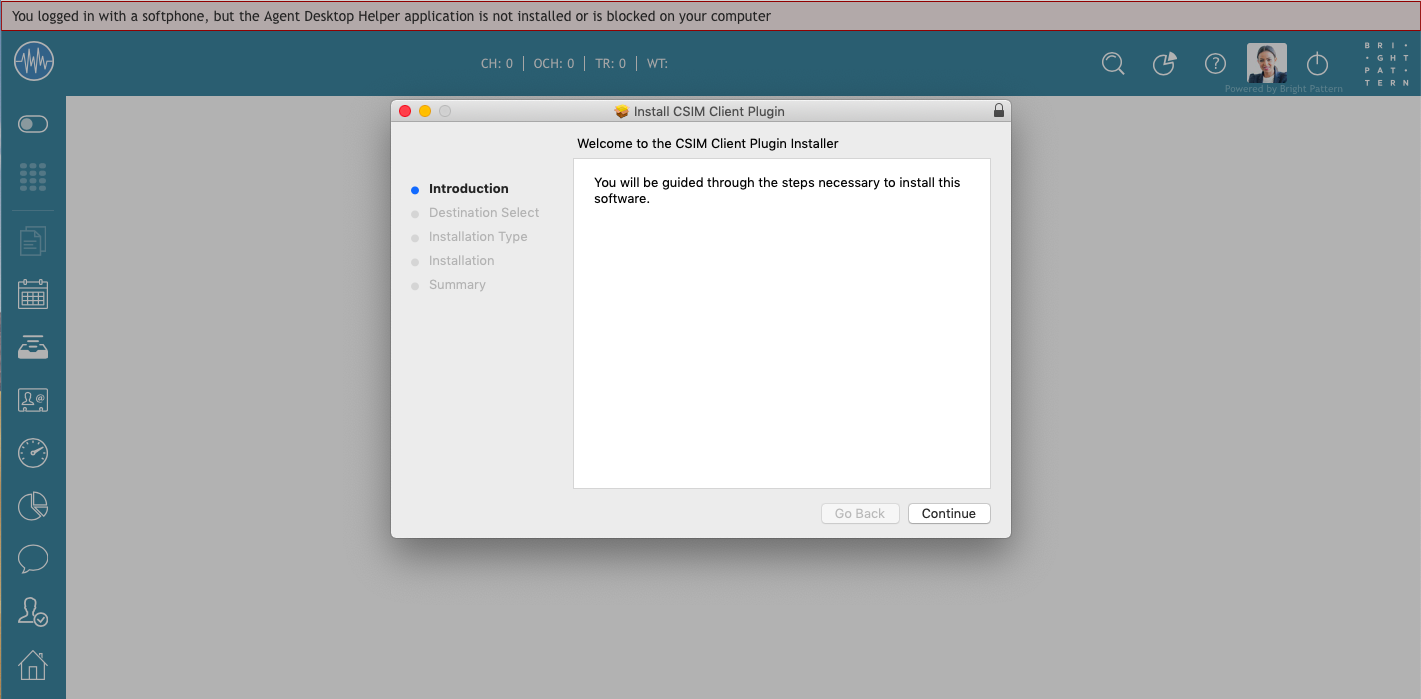The height and width of the screenshot is (699, 1421).
Task: Click the Bright Pattern waveform logo icon
Action: (33, 62)
